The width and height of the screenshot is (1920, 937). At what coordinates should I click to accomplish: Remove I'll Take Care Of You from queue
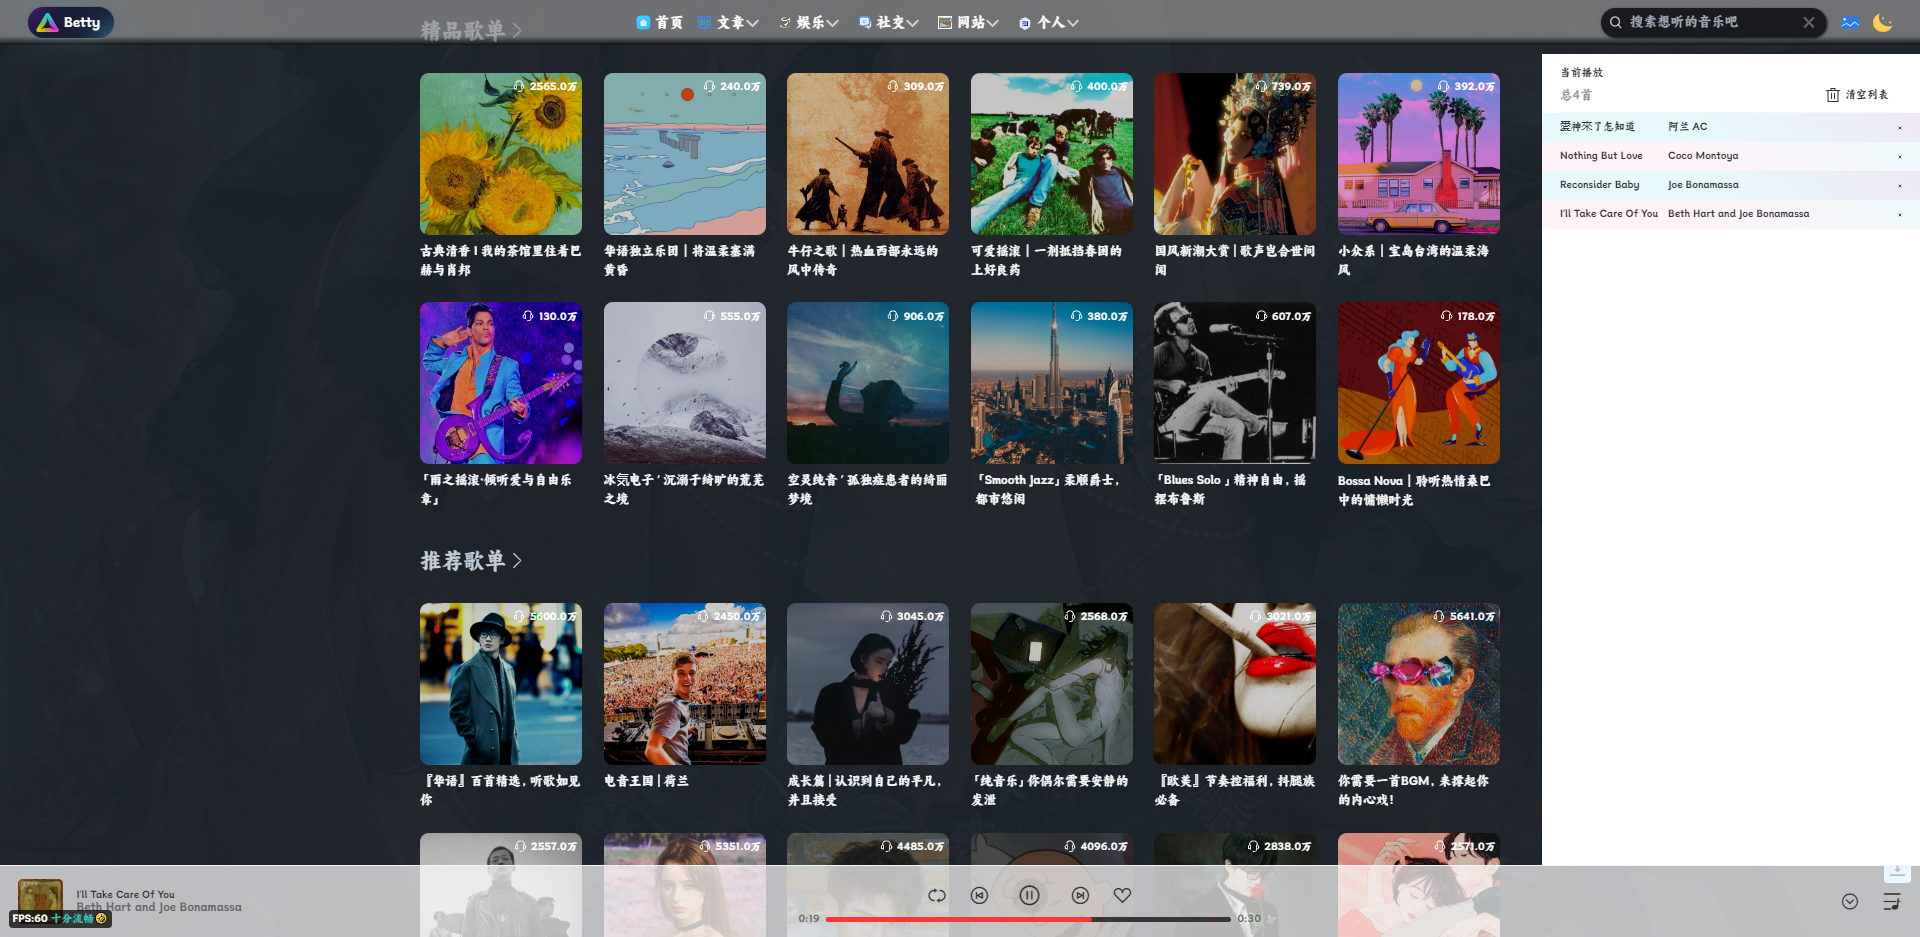click(x=1900, y=214)
